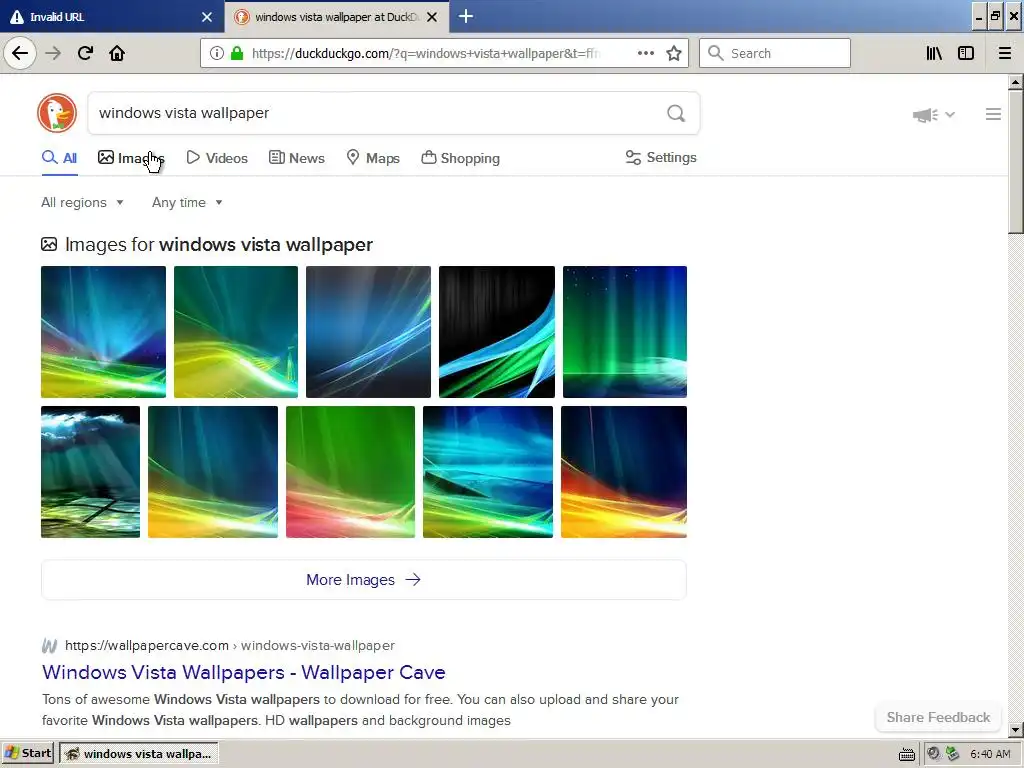Screen dimensions: 1024x768
Task: Open first blue aurora wallpaper thumbnail
Action: click(x=103, y=332)
